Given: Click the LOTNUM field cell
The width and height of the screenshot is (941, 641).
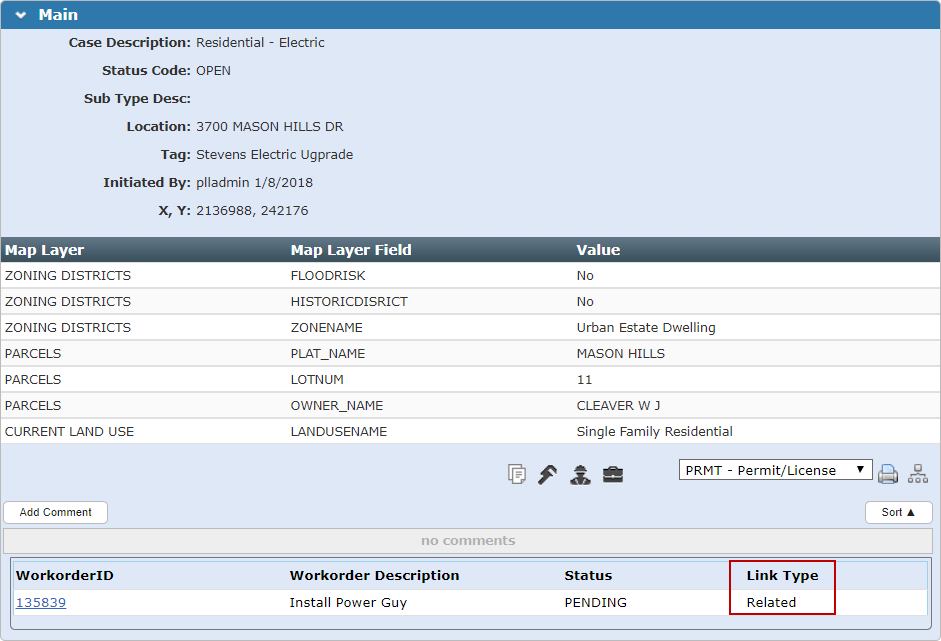Looking at the screenshot, I should [317, 380].
